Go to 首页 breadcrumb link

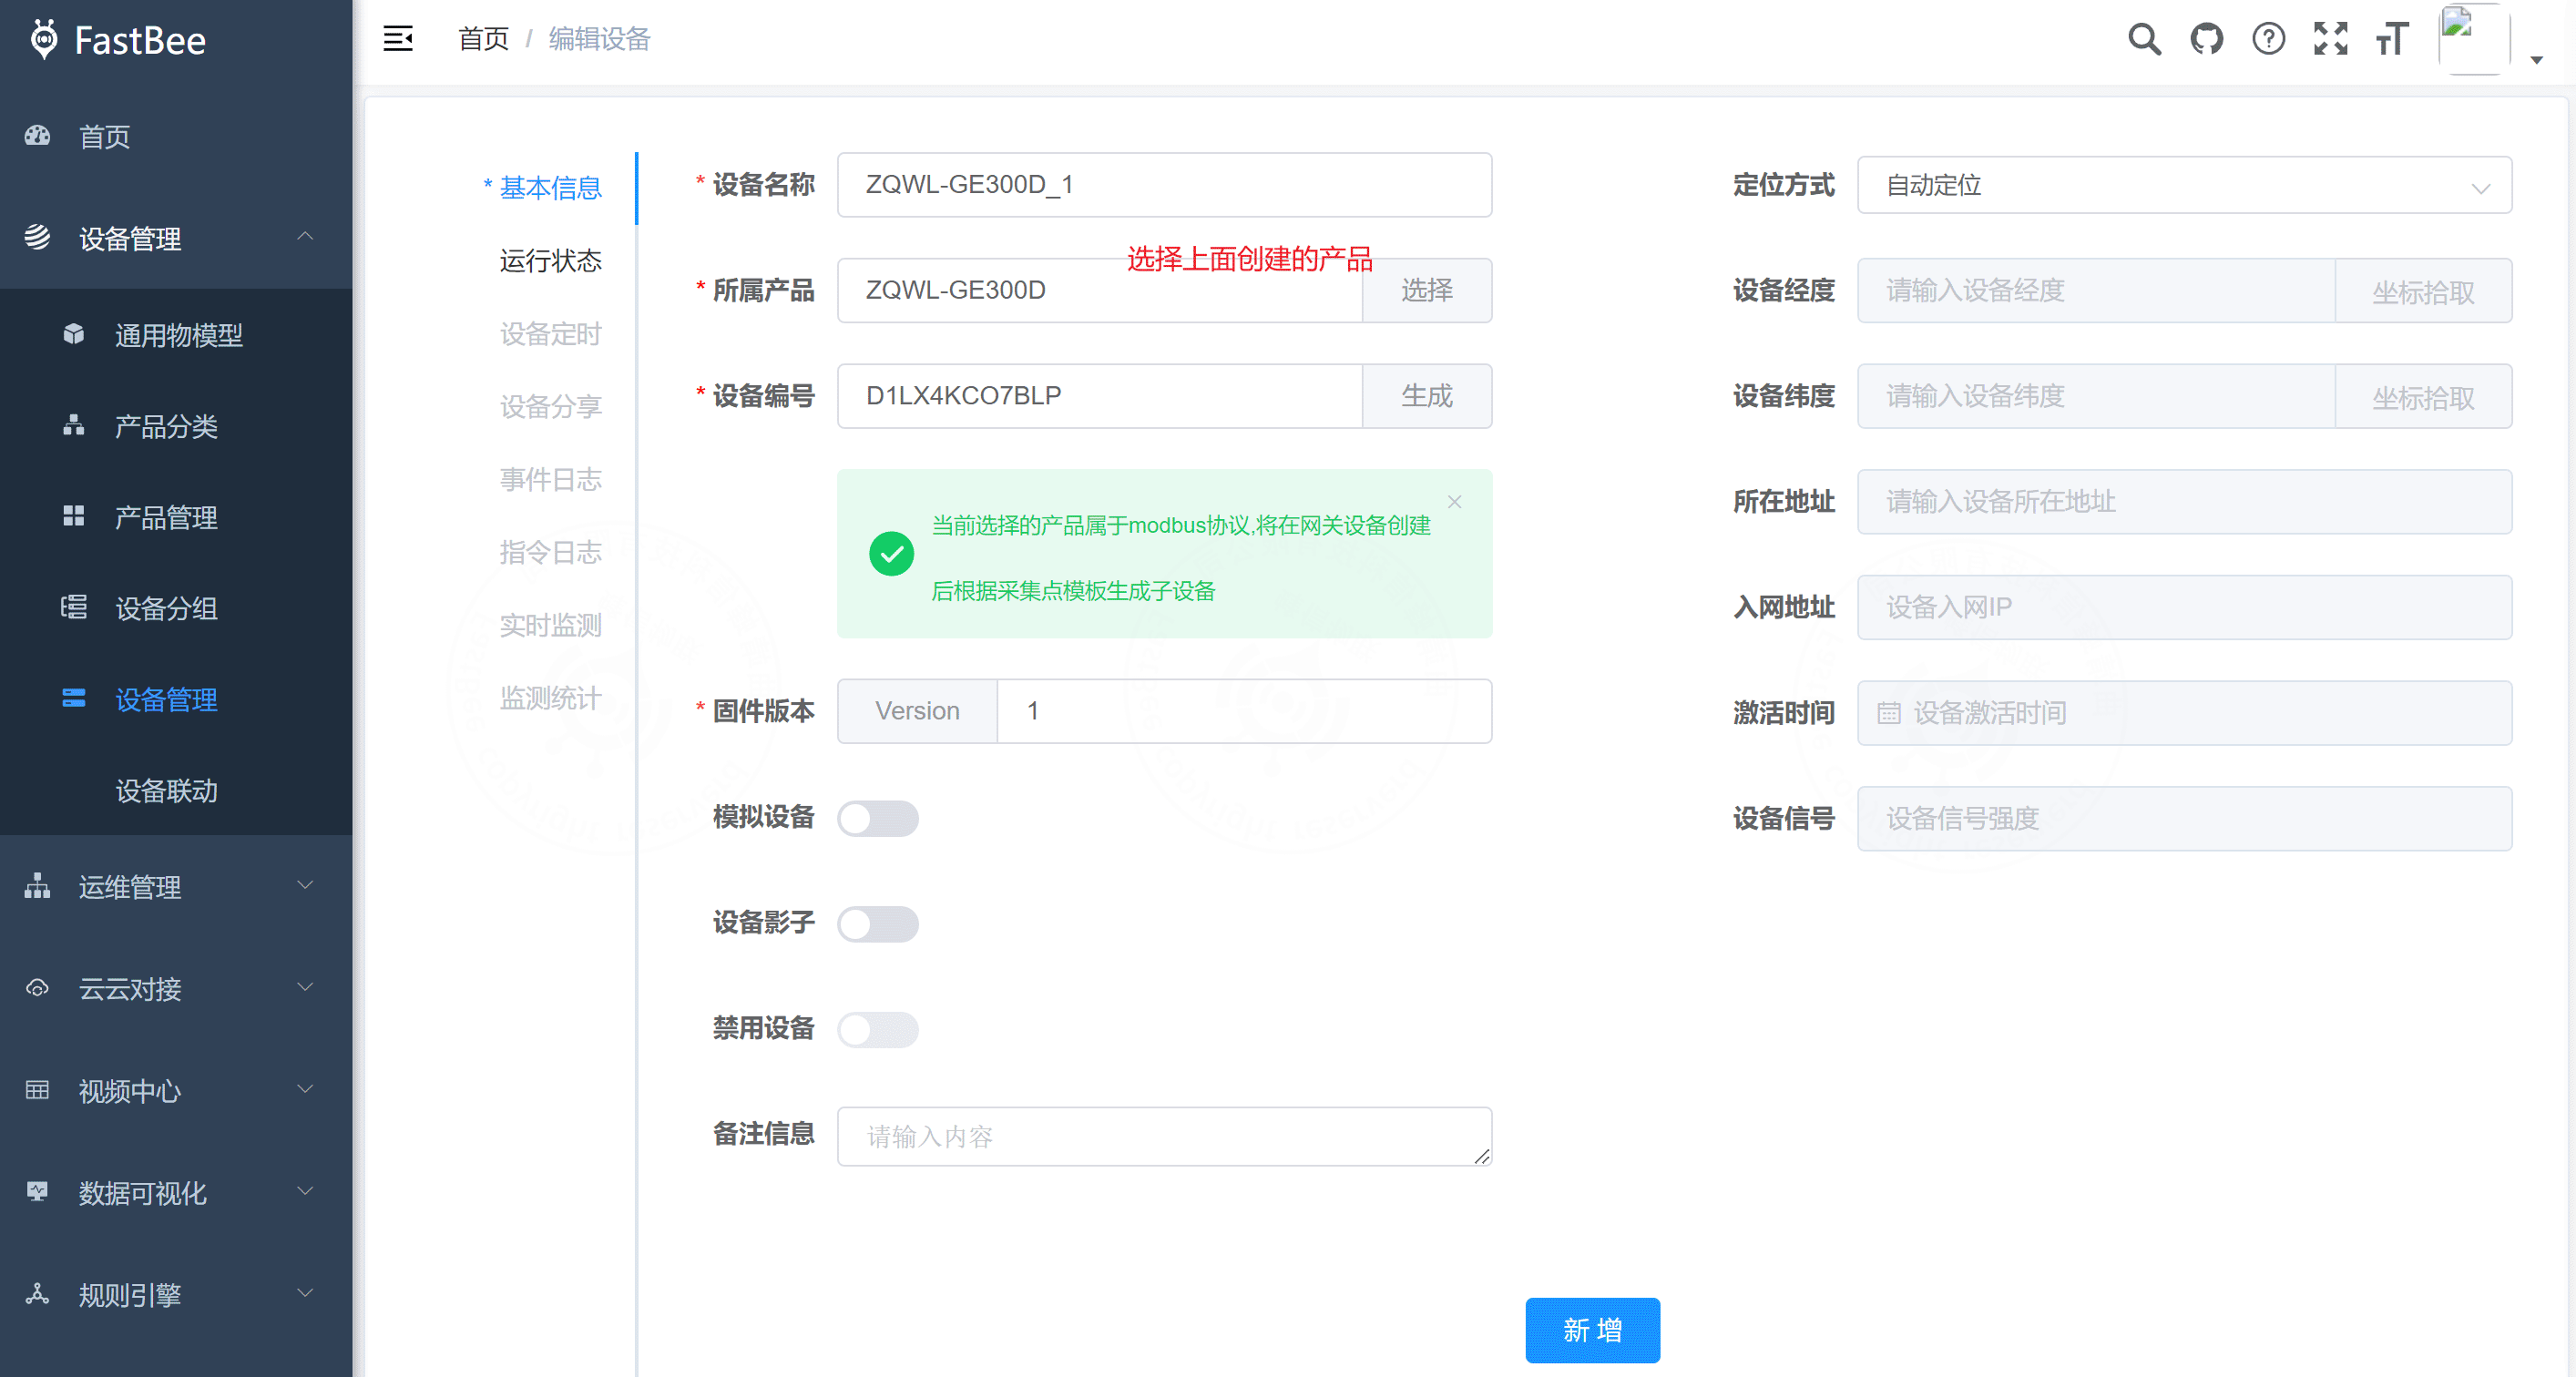(483, 39)
